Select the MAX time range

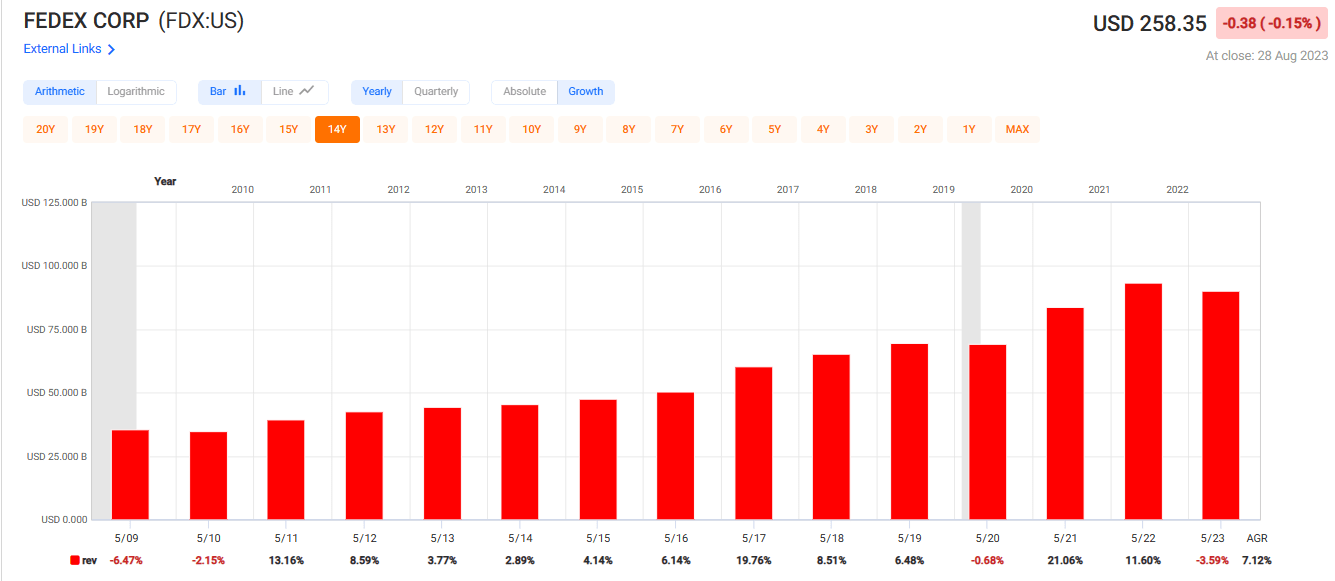(1017, 129)
